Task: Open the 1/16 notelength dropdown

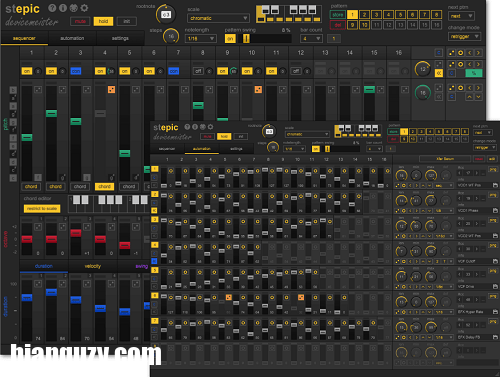Action: 201,39
